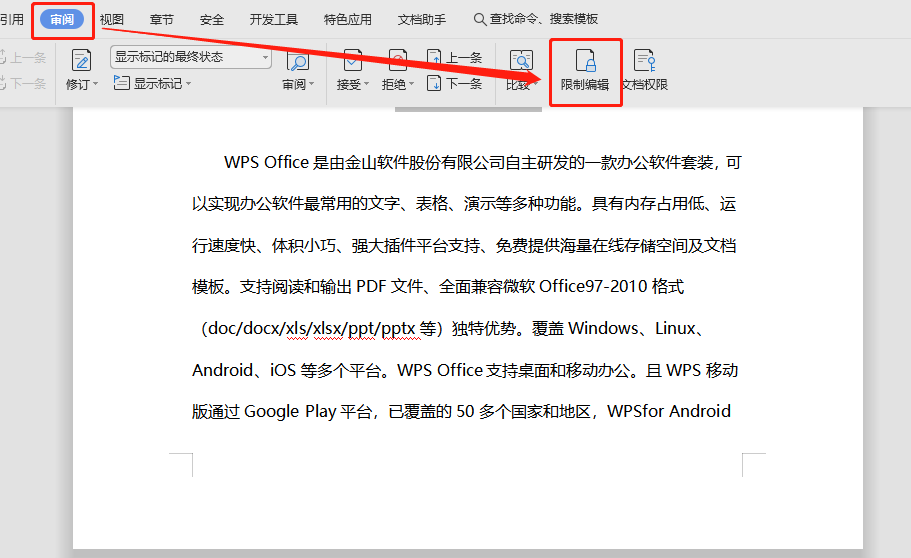
Task: Expand the 显示标记 dropdown arrow
Action: tap(188, 84)
